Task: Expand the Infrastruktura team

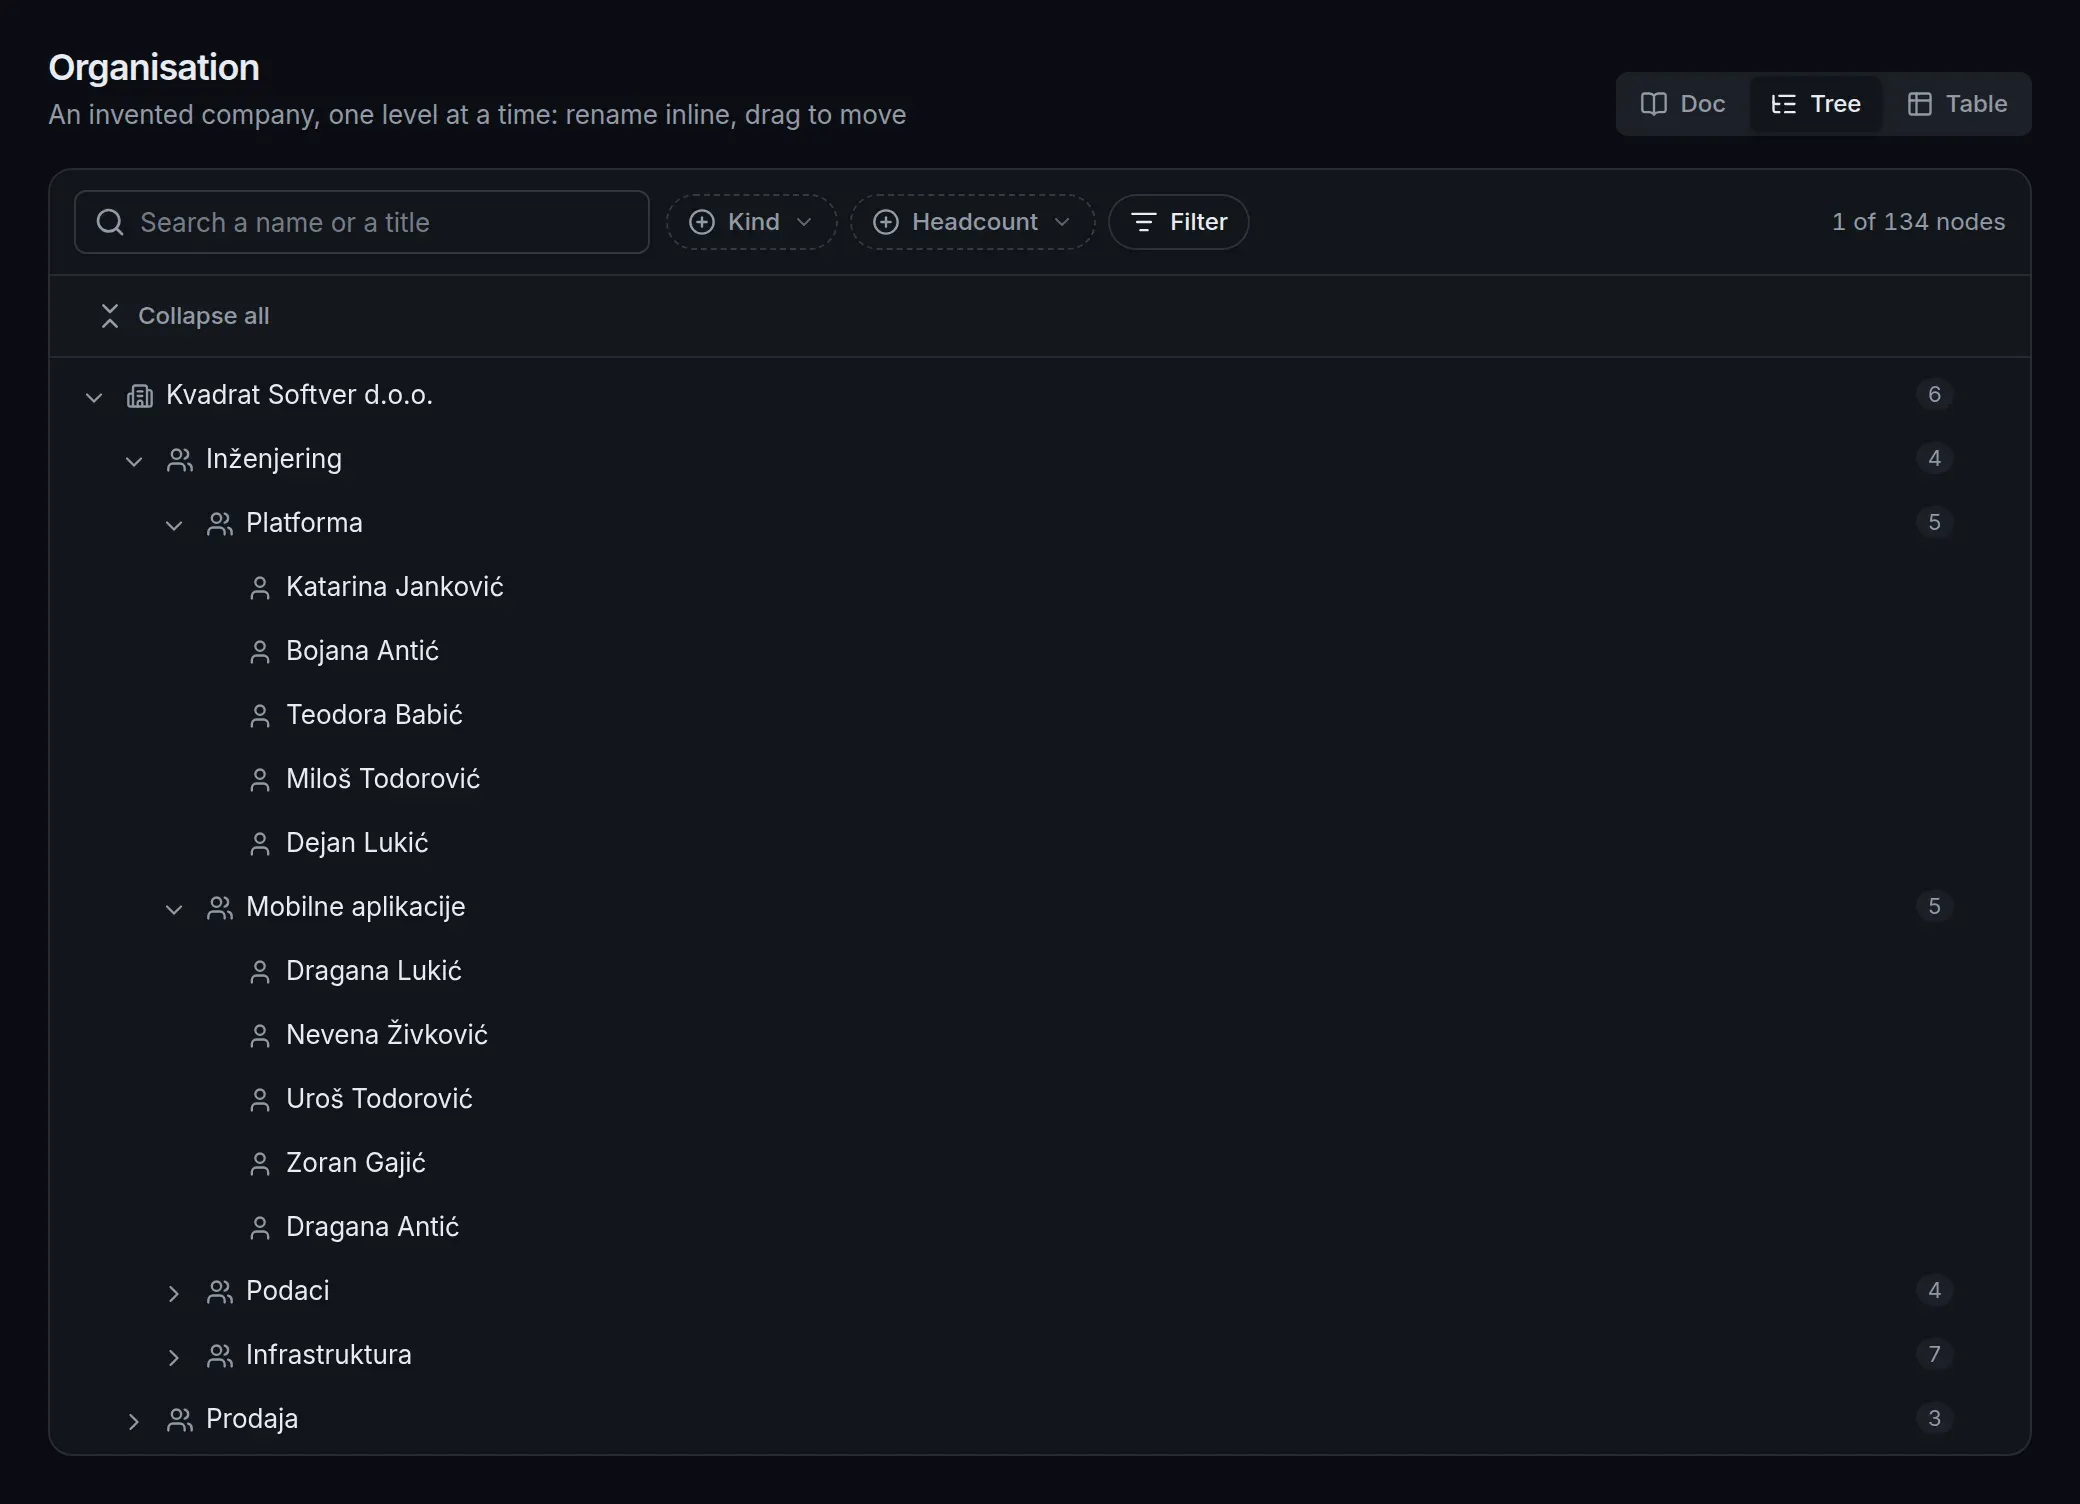Action: tap(174, 1357)
